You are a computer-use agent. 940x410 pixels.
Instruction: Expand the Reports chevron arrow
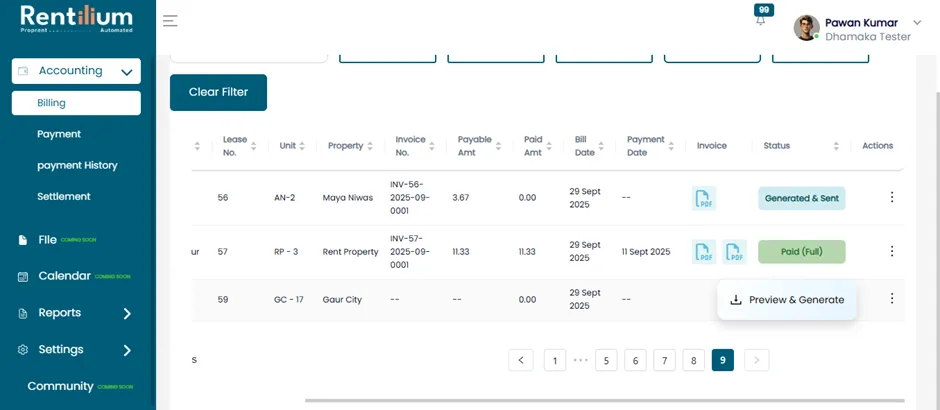tap(127, 313)
